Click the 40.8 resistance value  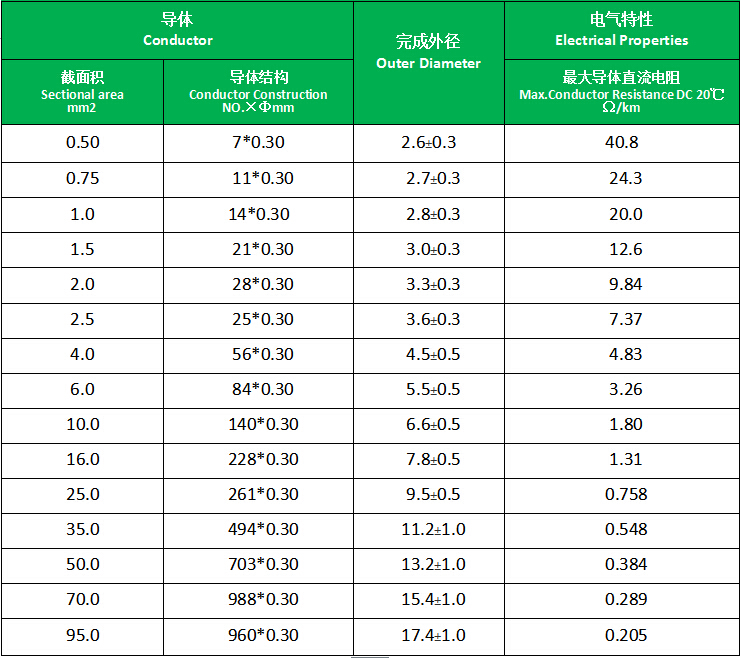(621, 142)
